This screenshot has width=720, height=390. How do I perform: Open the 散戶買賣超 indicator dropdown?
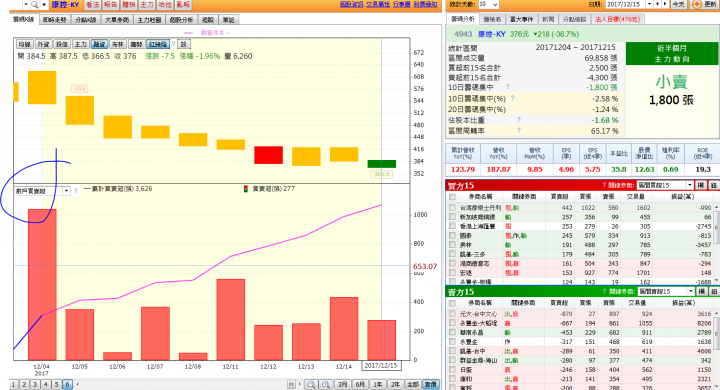point(66,191)
